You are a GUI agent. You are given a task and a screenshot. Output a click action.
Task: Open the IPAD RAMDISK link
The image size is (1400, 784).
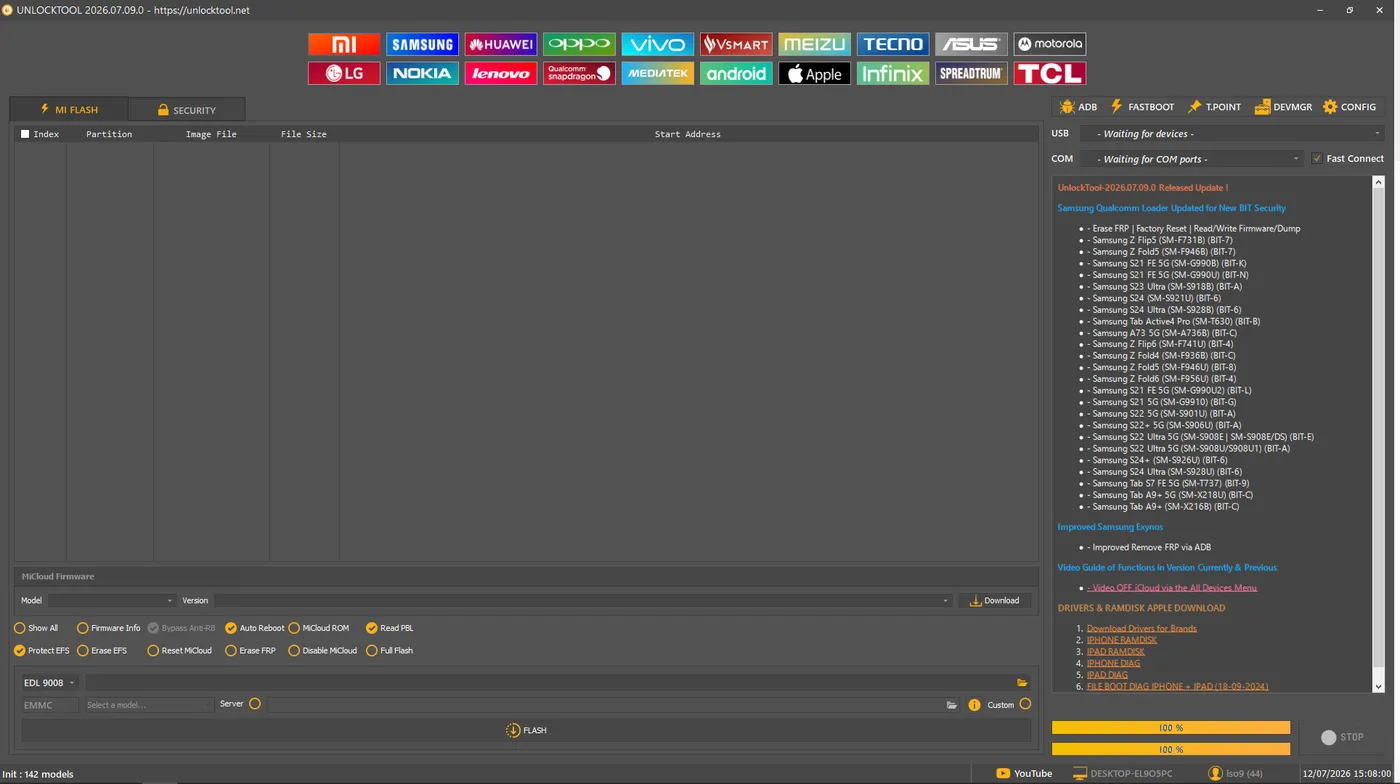[1116, 652]
